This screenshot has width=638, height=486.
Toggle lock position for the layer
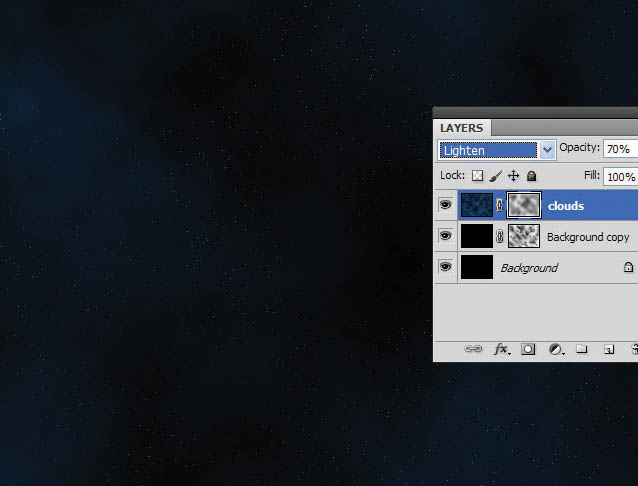coord(514,176)
